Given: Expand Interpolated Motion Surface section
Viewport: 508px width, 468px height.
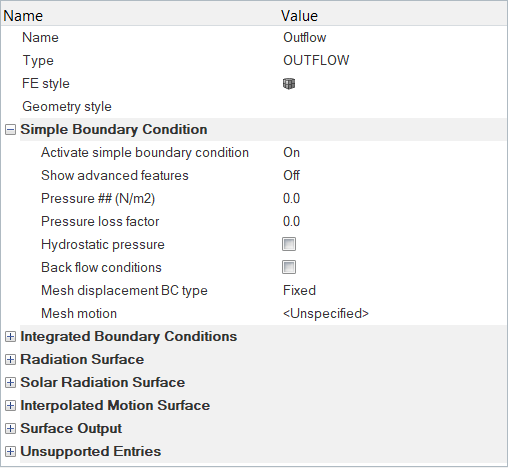Looking at the screenshot, I should coord(10,406).
